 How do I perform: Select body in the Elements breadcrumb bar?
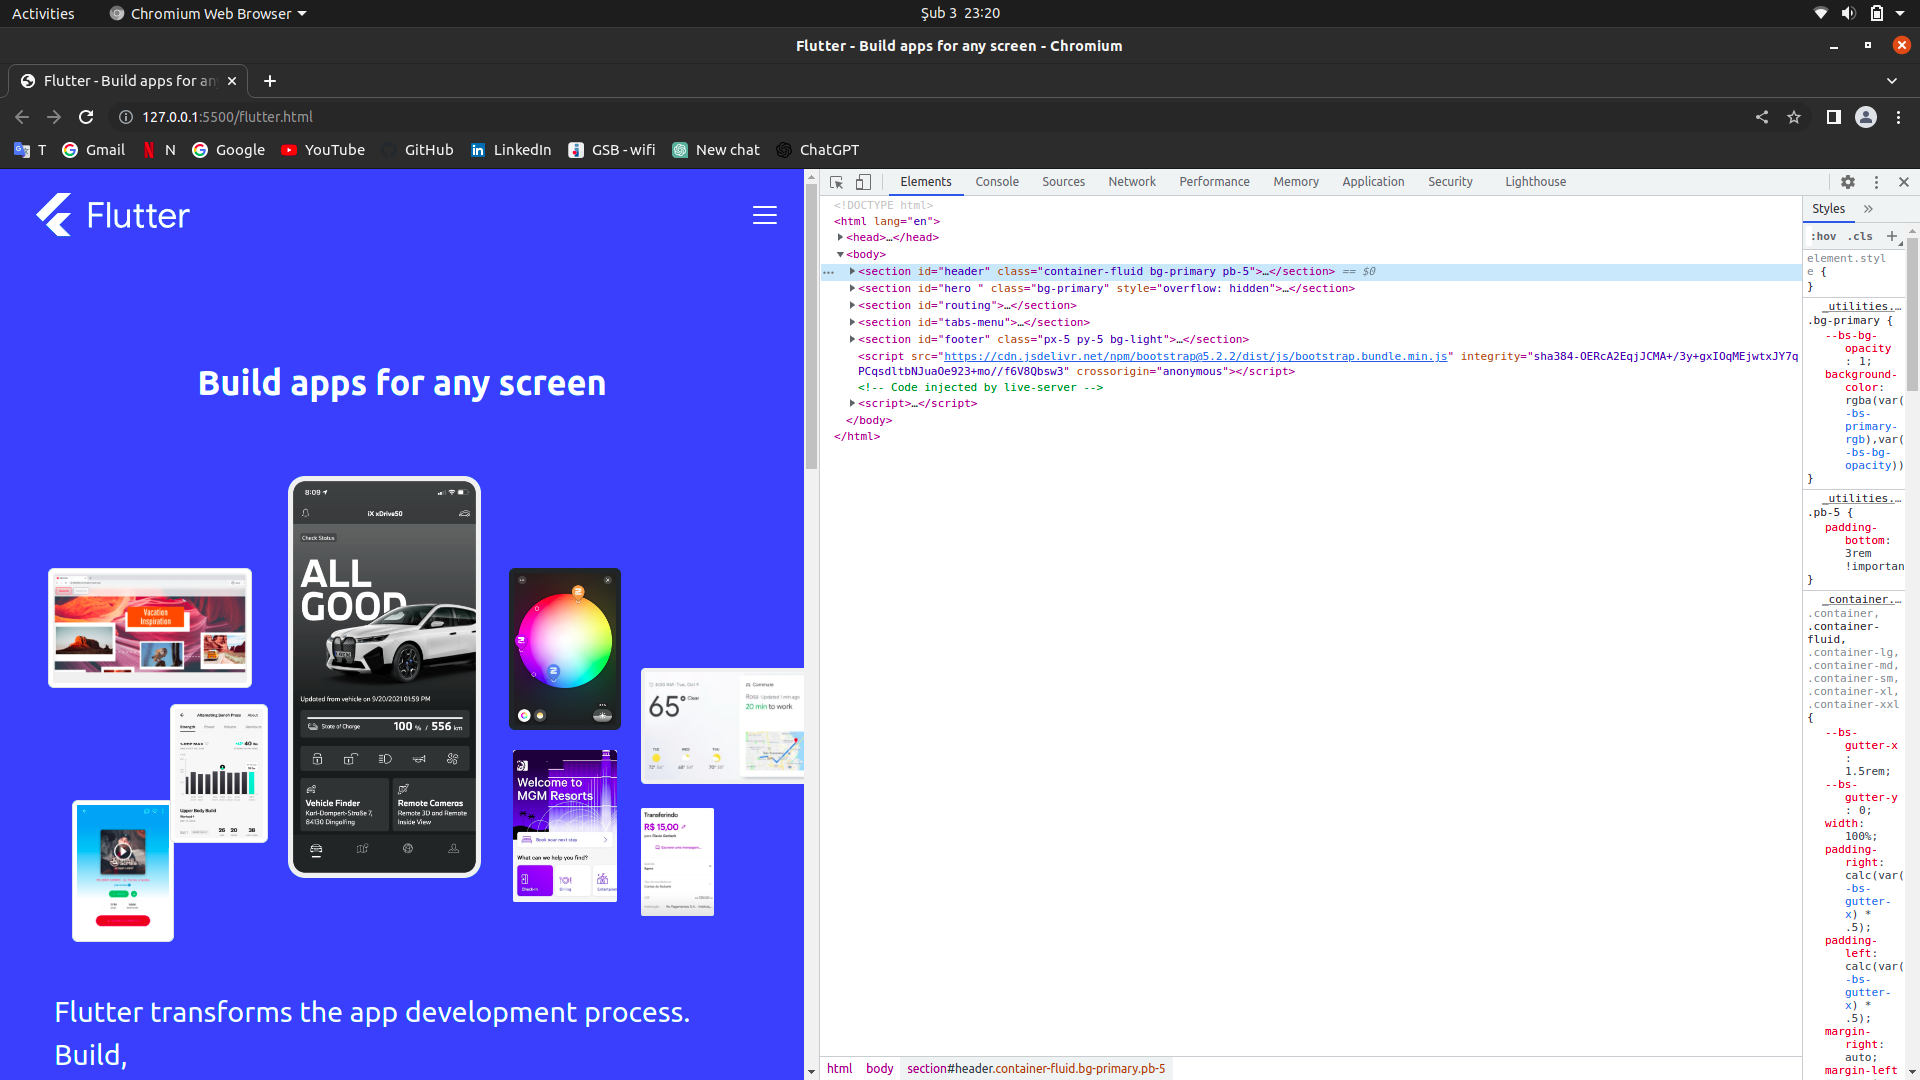coord(879,1068)
